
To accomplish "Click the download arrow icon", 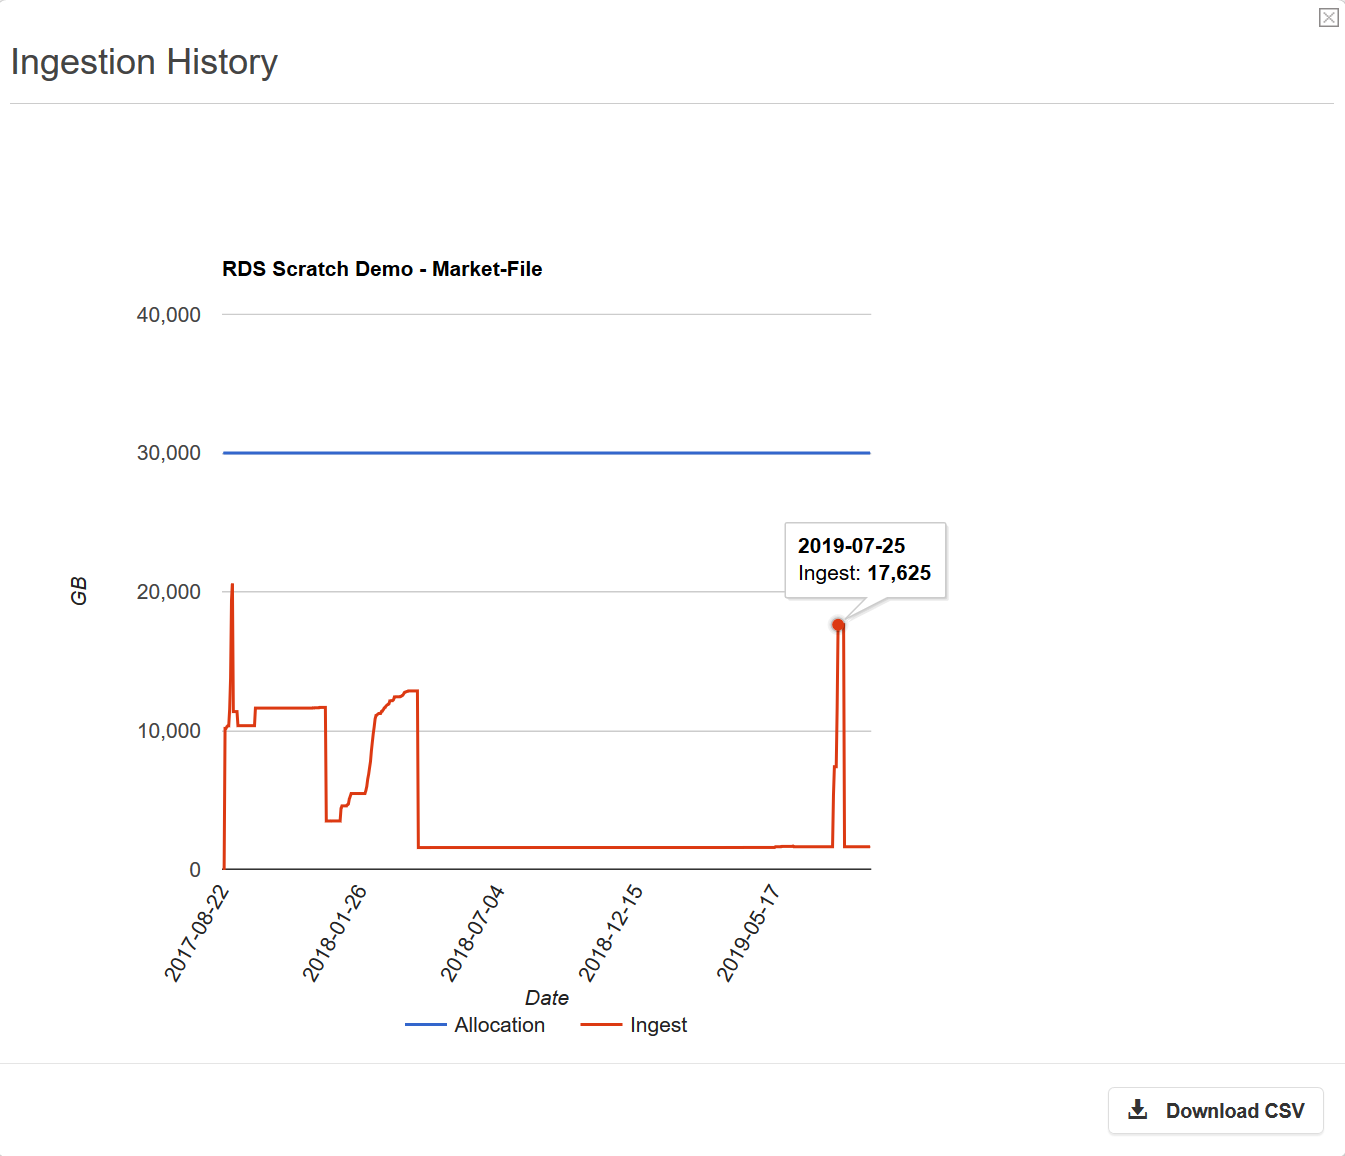I will click(1138, 1110).
